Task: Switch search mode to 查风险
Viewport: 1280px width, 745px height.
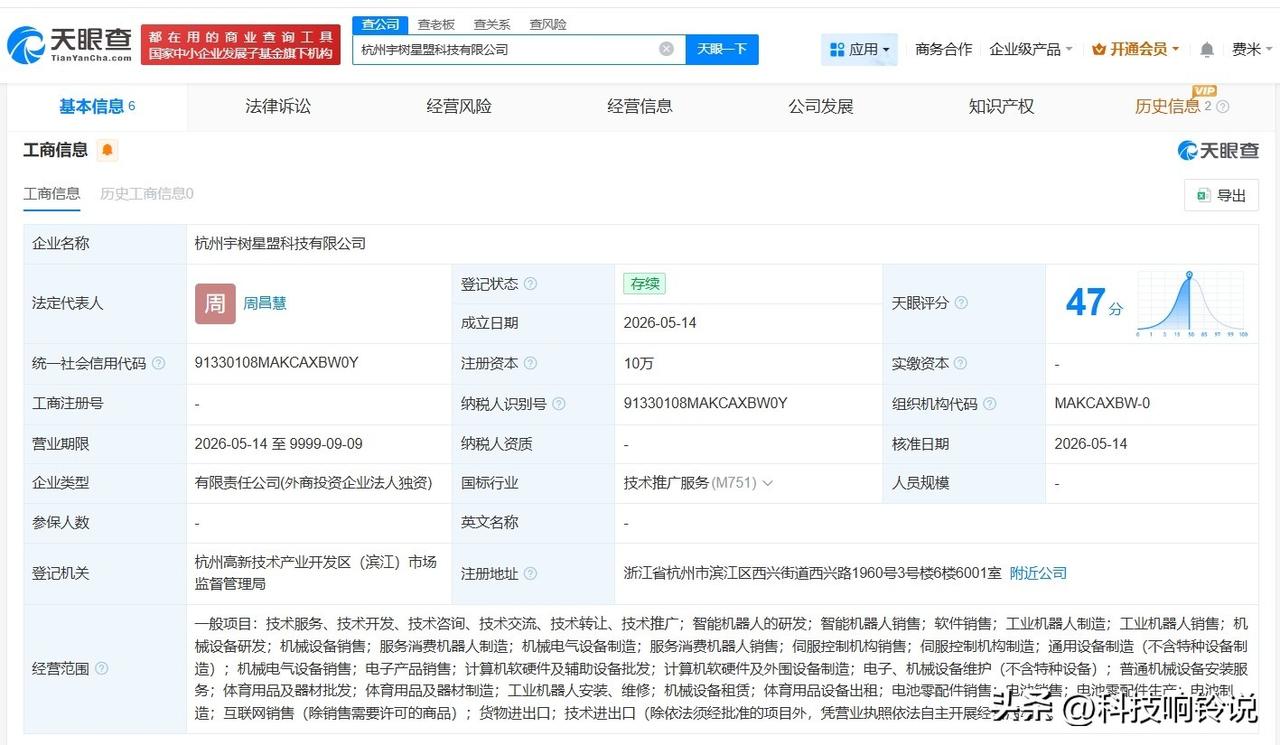Action: click(548, 24)
